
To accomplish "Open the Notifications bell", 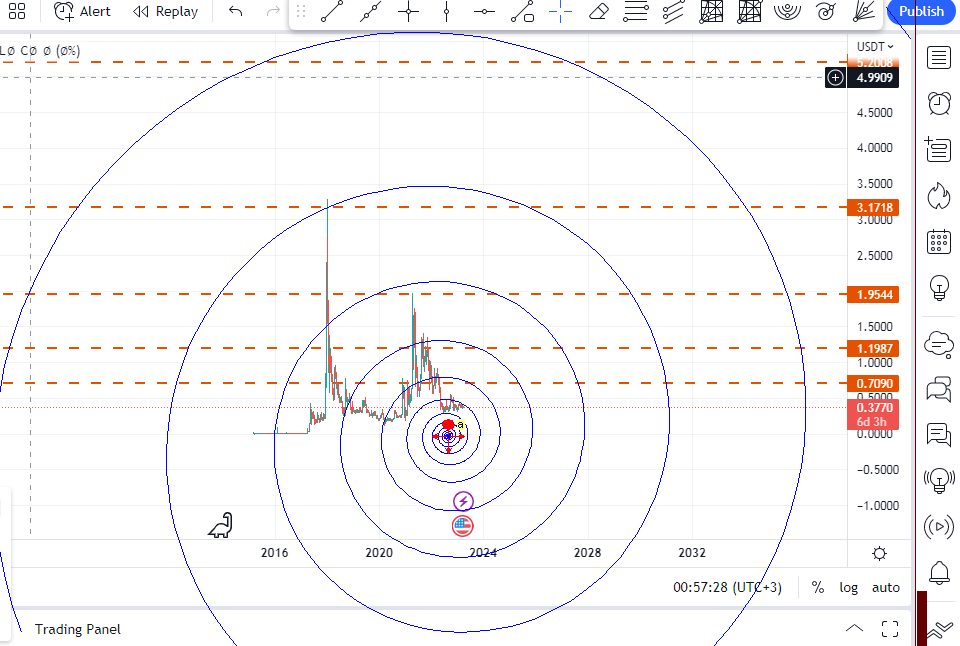I will 939,573.
